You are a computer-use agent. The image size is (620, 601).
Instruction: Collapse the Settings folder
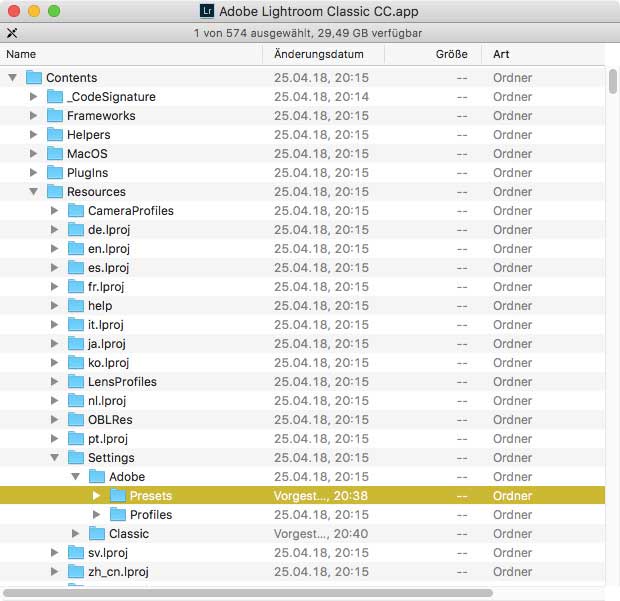[x=55, y=457]
